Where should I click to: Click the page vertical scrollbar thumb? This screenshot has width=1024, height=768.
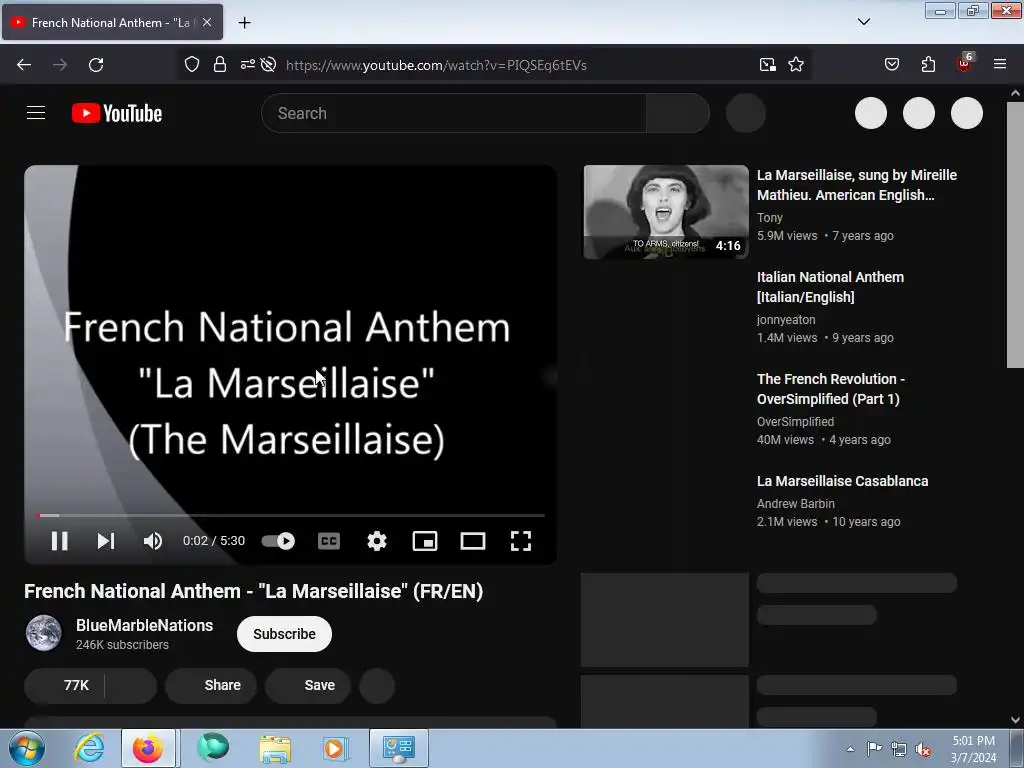point(1015,235)
